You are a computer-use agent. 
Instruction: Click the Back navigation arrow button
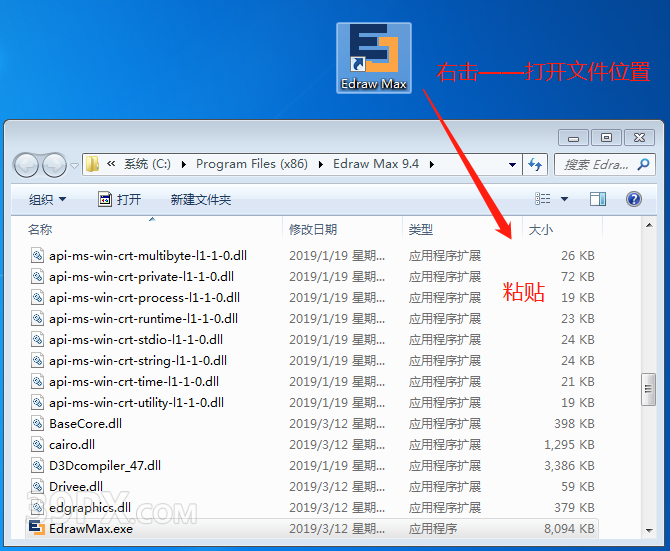coord(26,165)
